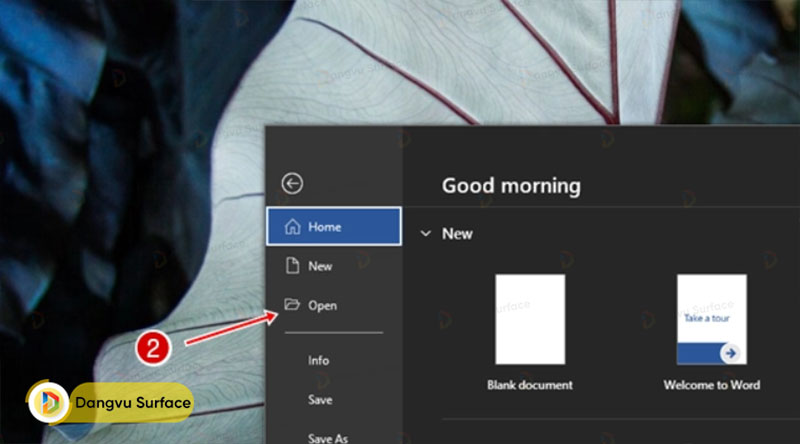800x444 pixels.
Task: Click the New section heading
Action: pos(457,234)
